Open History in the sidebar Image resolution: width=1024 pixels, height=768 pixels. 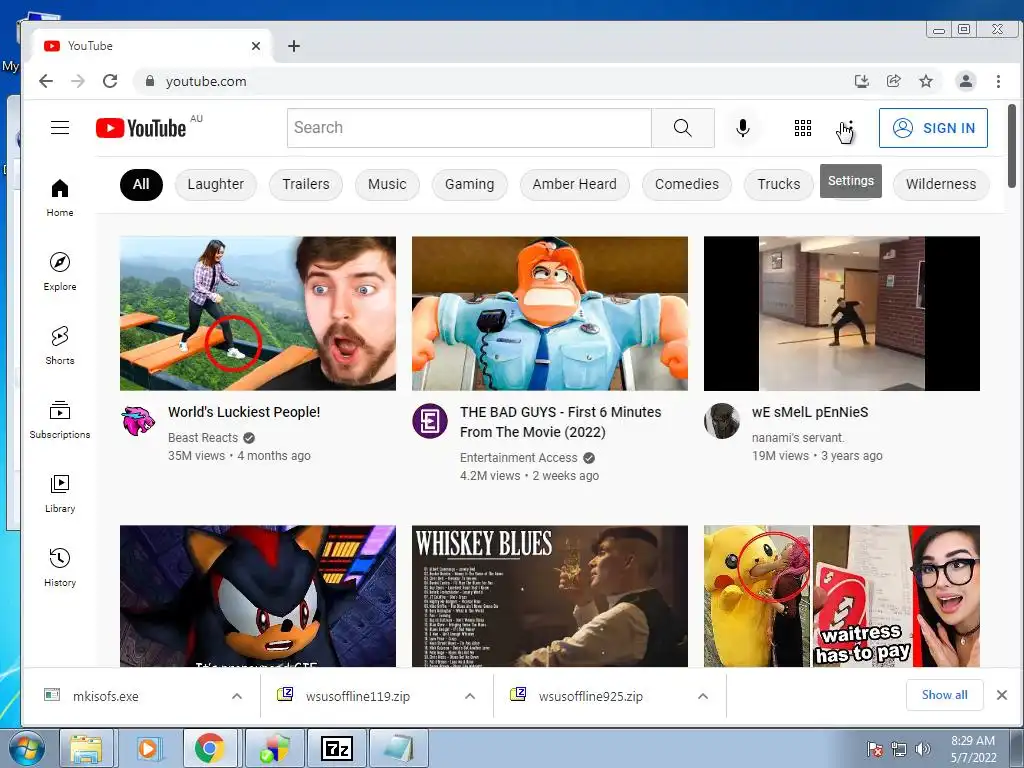pyautogui.click(x=60, y=567)
